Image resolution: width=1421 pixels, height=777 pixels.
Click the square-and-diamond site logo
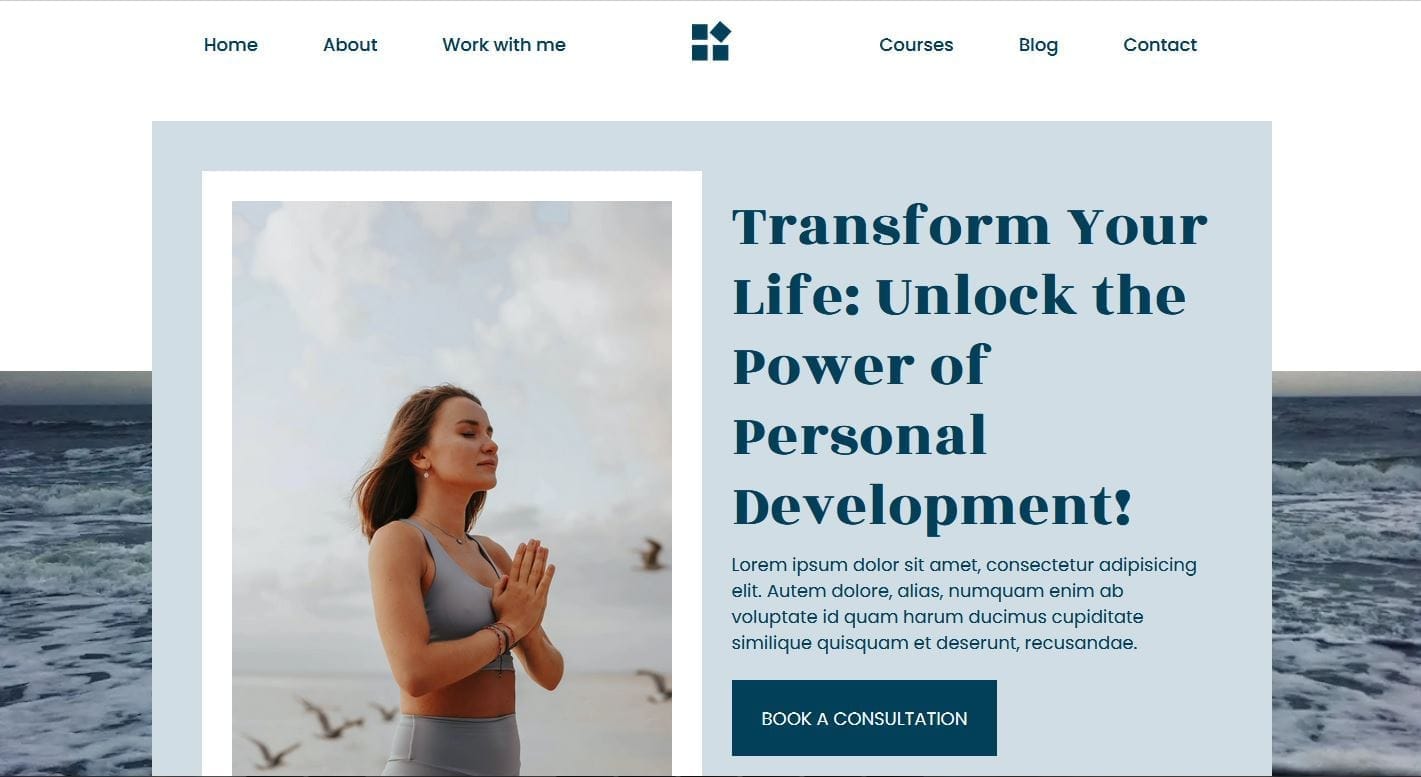pos(711,42)
